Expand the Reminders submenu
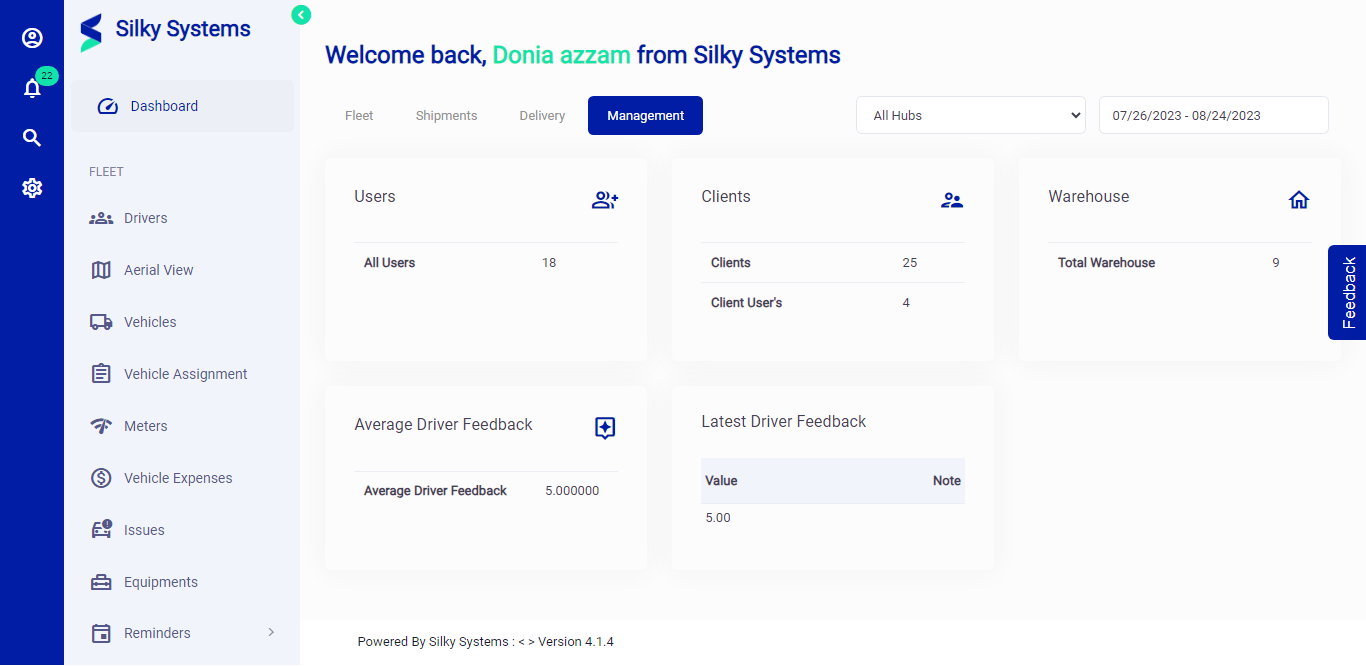 (271, 632)
